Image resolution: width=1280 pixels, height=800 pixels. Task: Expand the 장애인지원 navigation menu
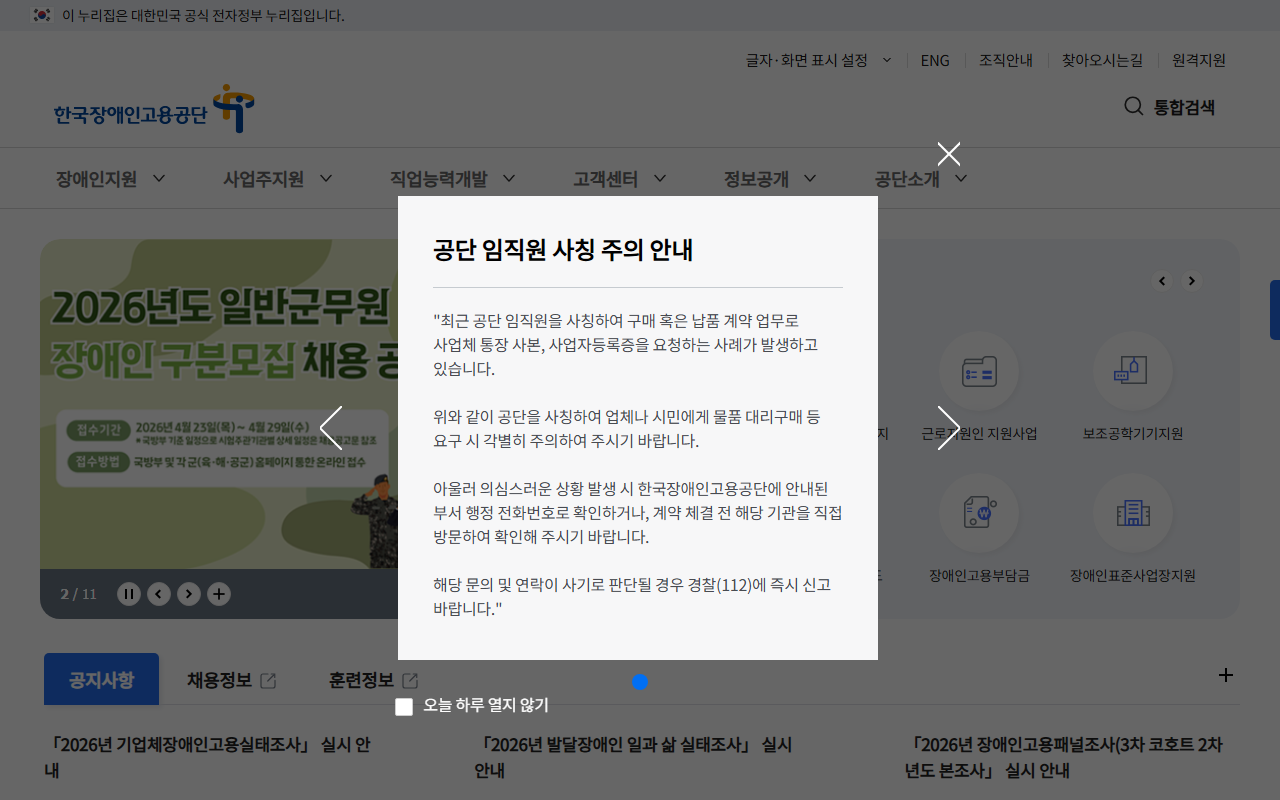pyautogui.click(x=96, y=178)
